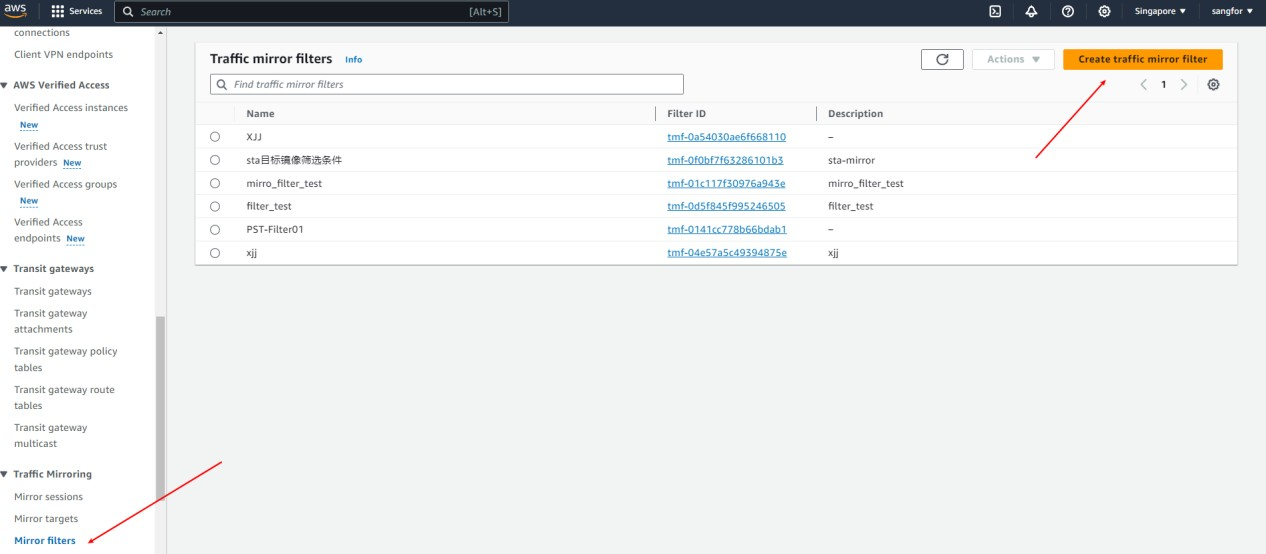Click the AWS logo home icon
The width and height of the screenshot is (1266, 554).
15,11
